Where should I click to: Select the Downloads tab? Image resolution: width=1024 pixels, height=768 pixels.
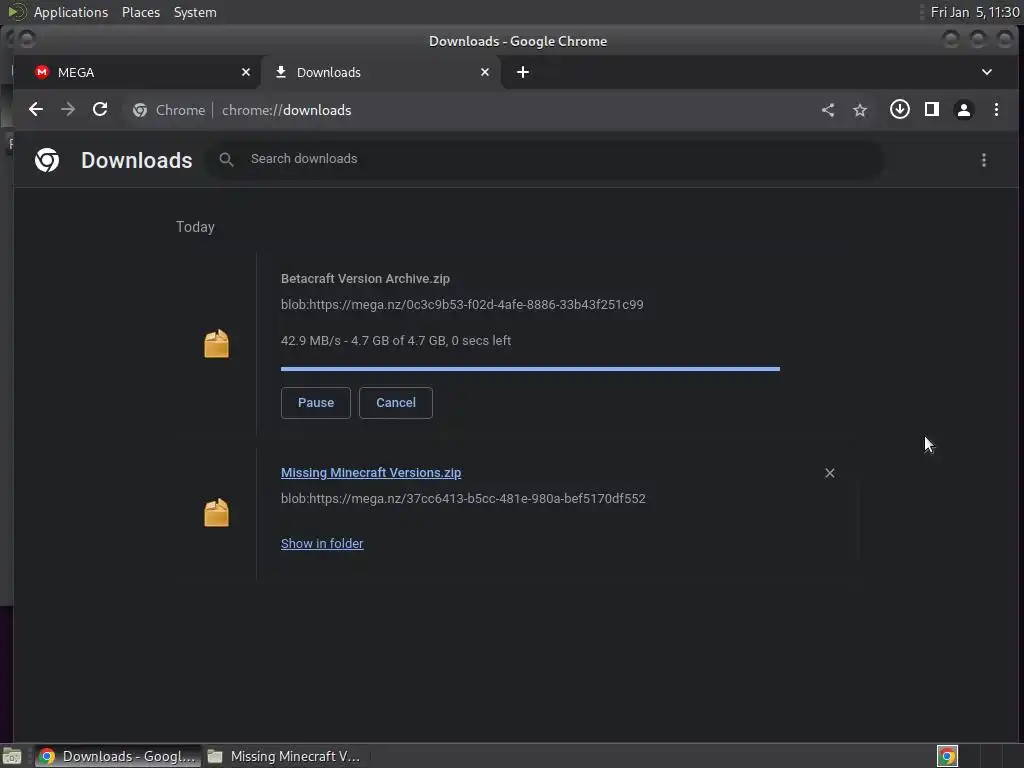click(381, 72)
